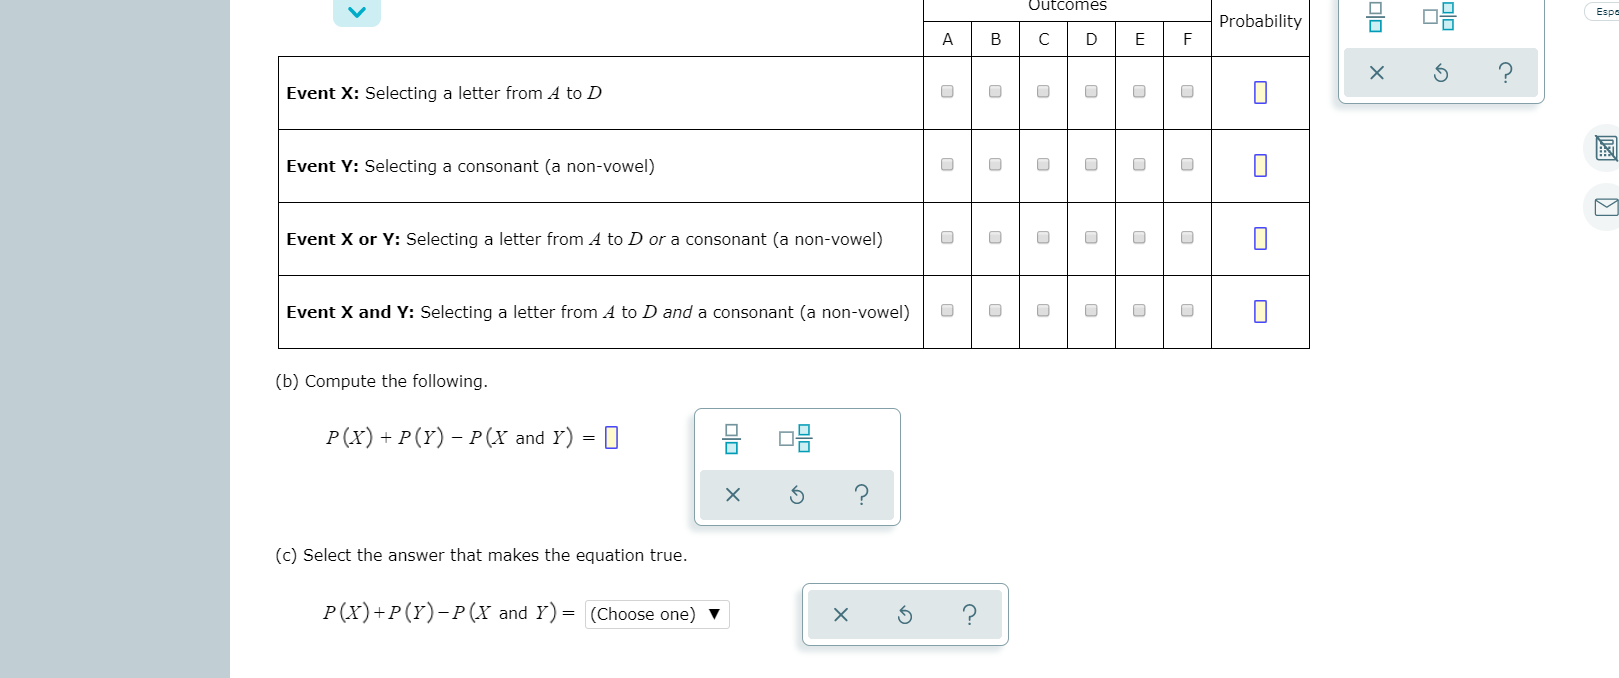
Task: Click the Outcomes header label
Action: 1066,6
